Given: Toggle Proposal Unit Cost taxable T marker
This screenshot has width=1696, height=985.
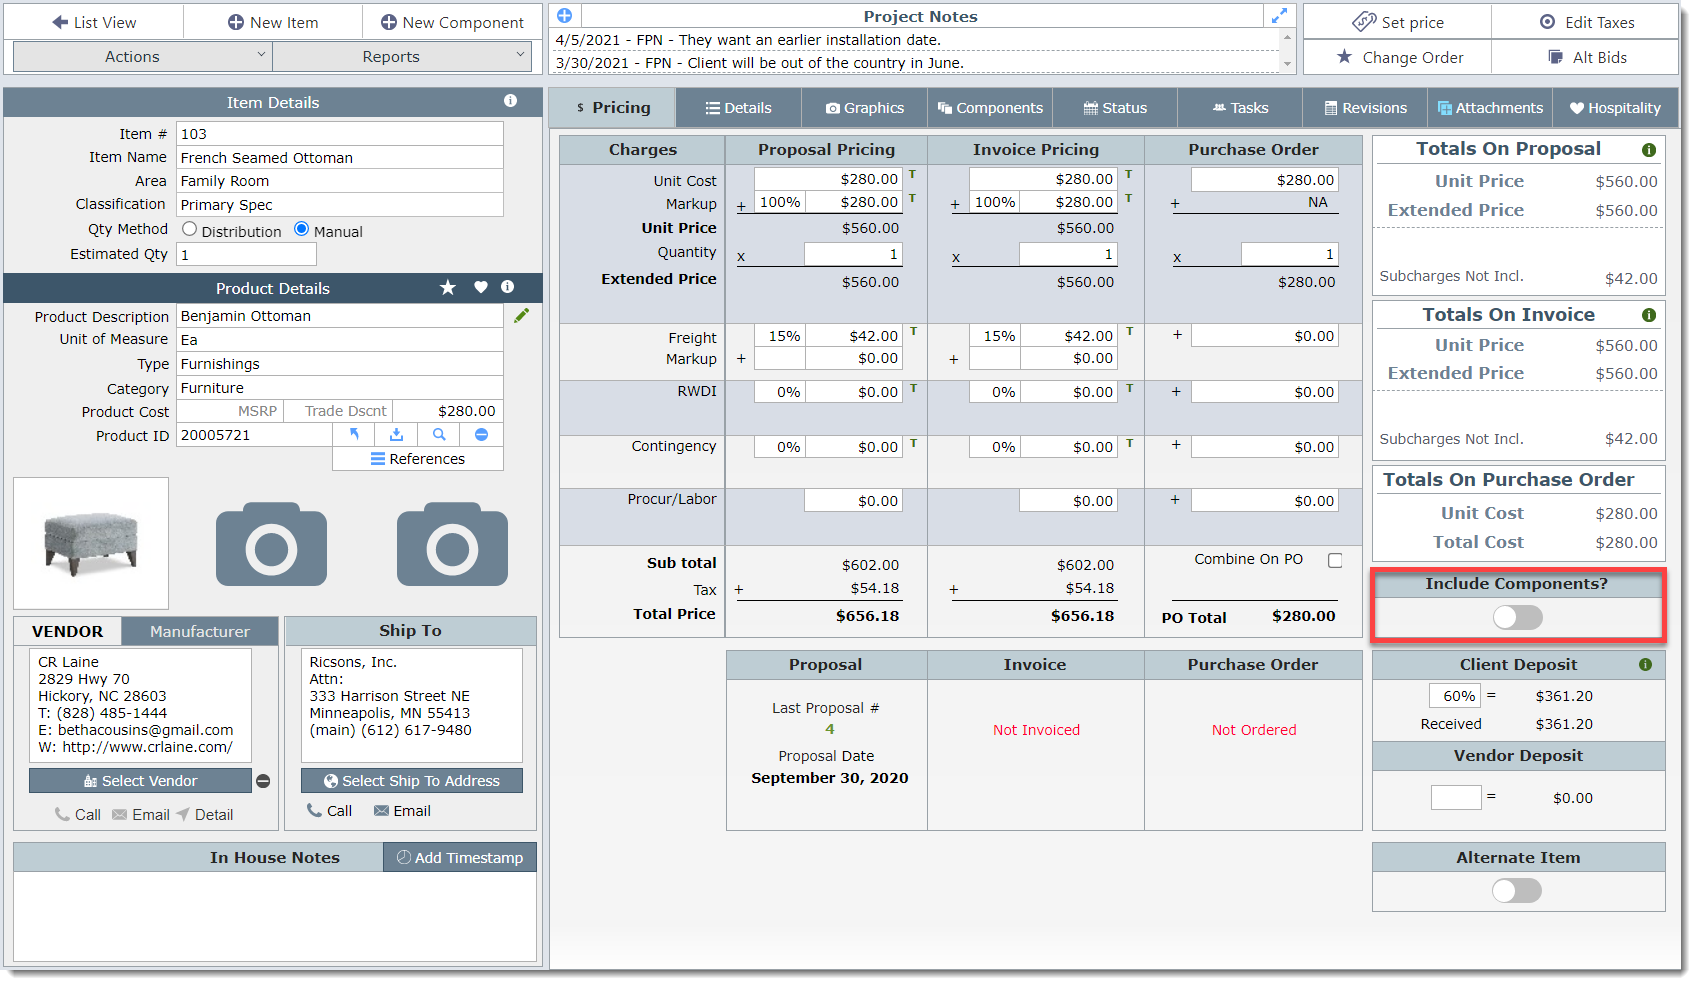Looking at the screenshot, I should [912, 174].
